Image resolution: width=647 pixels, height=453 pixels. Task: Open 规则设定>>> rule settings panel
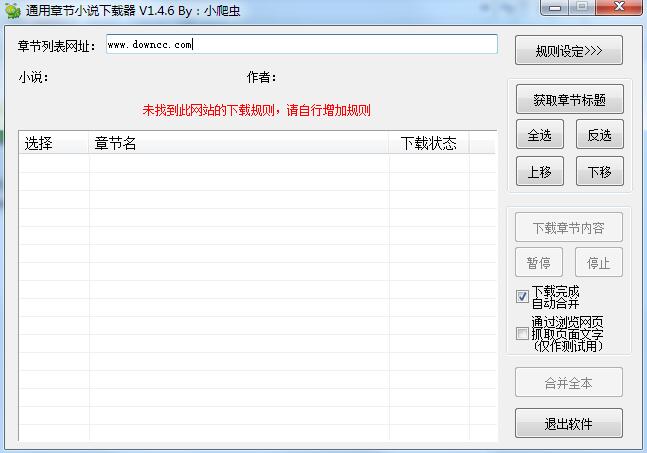[x=569, y=50]
